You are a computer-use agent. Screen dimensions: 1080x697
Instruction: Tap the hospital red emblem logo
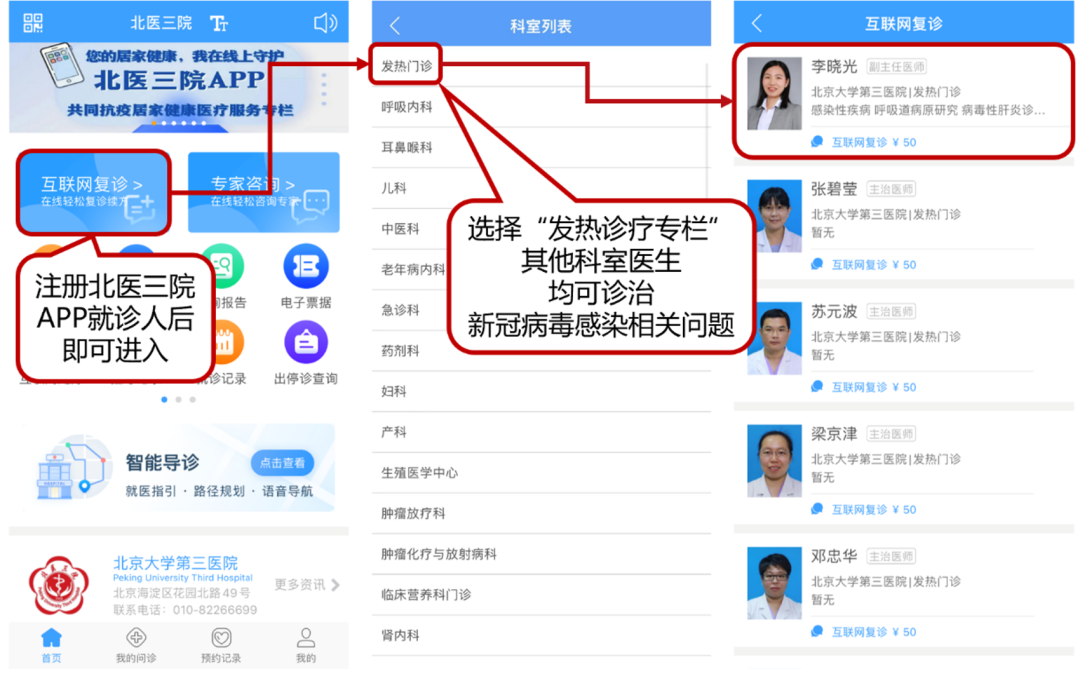[x=59, y=586]
